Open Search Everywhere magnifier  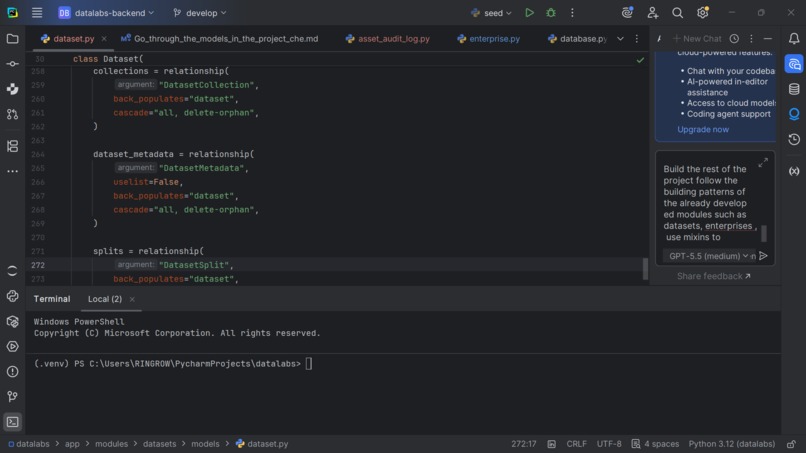(677, 13)
